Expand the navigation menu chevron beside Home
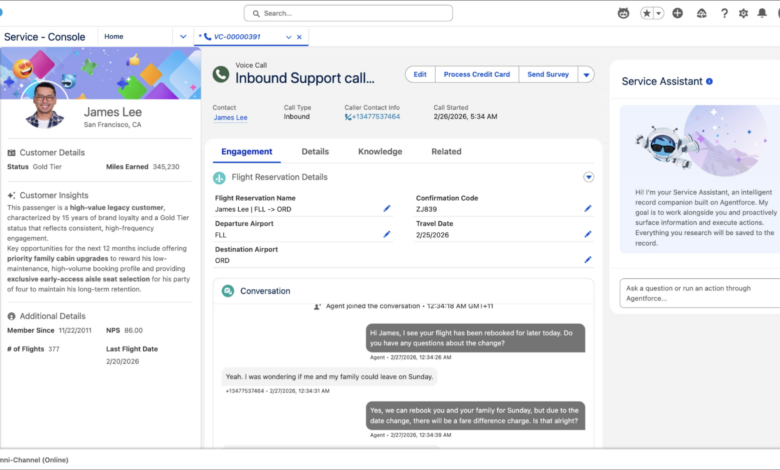This screenshot has width=780, height=470. pyautogui.click(x=183, y=36)
